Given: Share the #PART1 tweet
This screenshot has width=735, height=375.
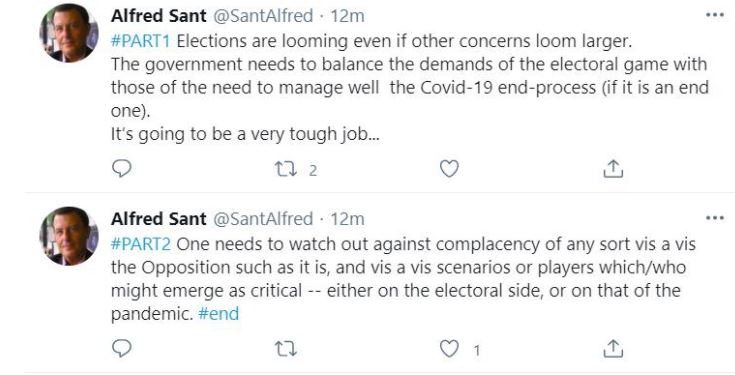Looking at the screenshot, I should point(613,168).
